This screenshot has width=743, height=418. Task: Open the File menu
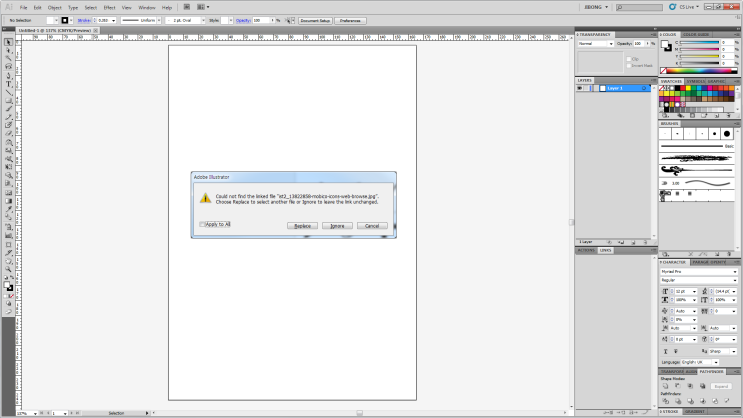pyautogui.click(x=23, y=8)
